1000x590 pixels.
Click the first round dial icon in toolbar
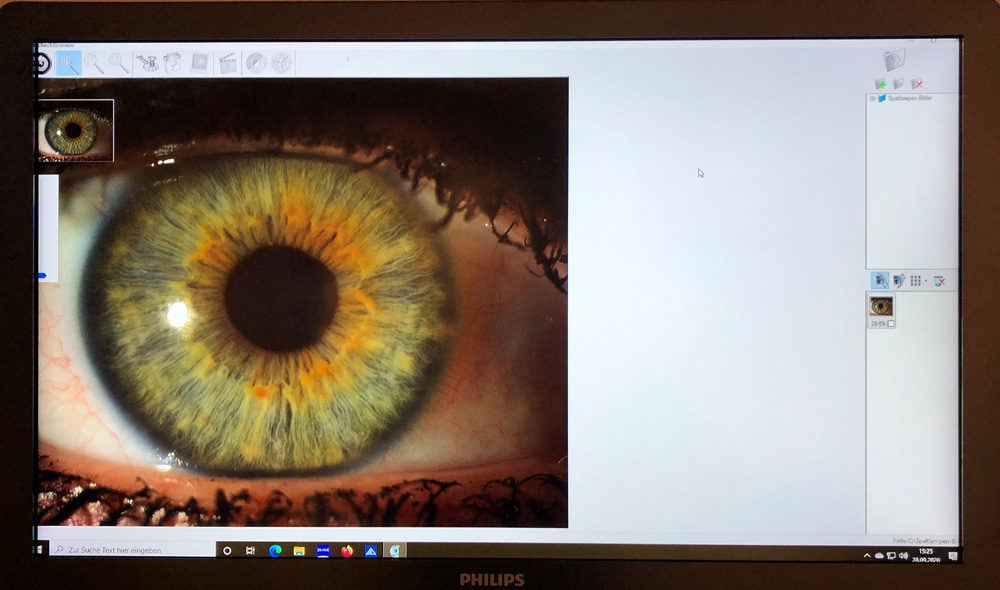coord(256,63)
